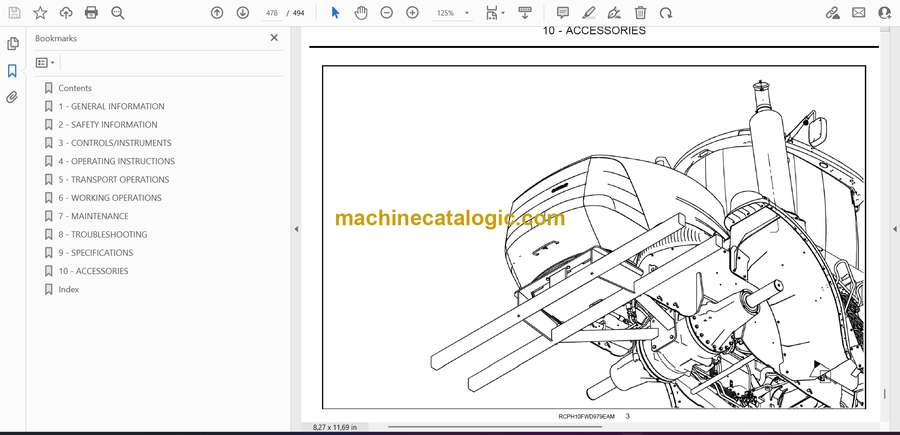Go to the next page with down arrow
This screenshot has width=900, height=435.
click(243, 13)
